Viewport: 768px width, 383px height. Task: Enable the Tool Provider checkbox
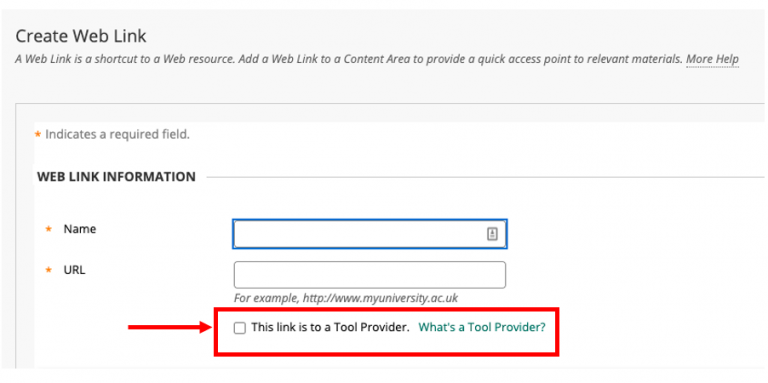point(240,328)
